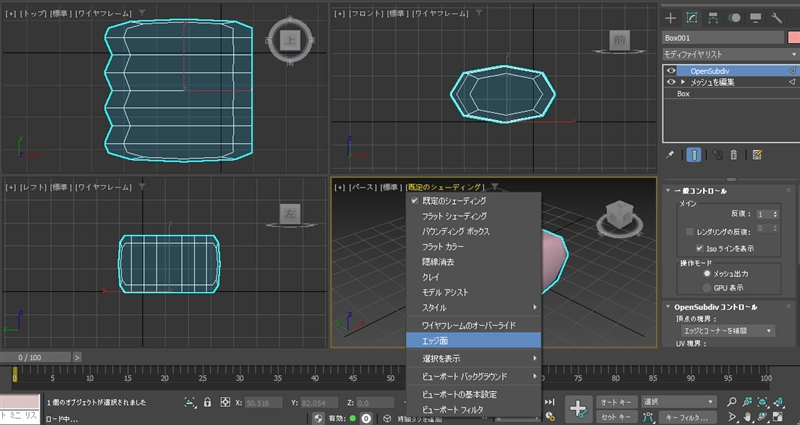Click the pin stack icon
The image size is (800, 425).
point(670,155)
